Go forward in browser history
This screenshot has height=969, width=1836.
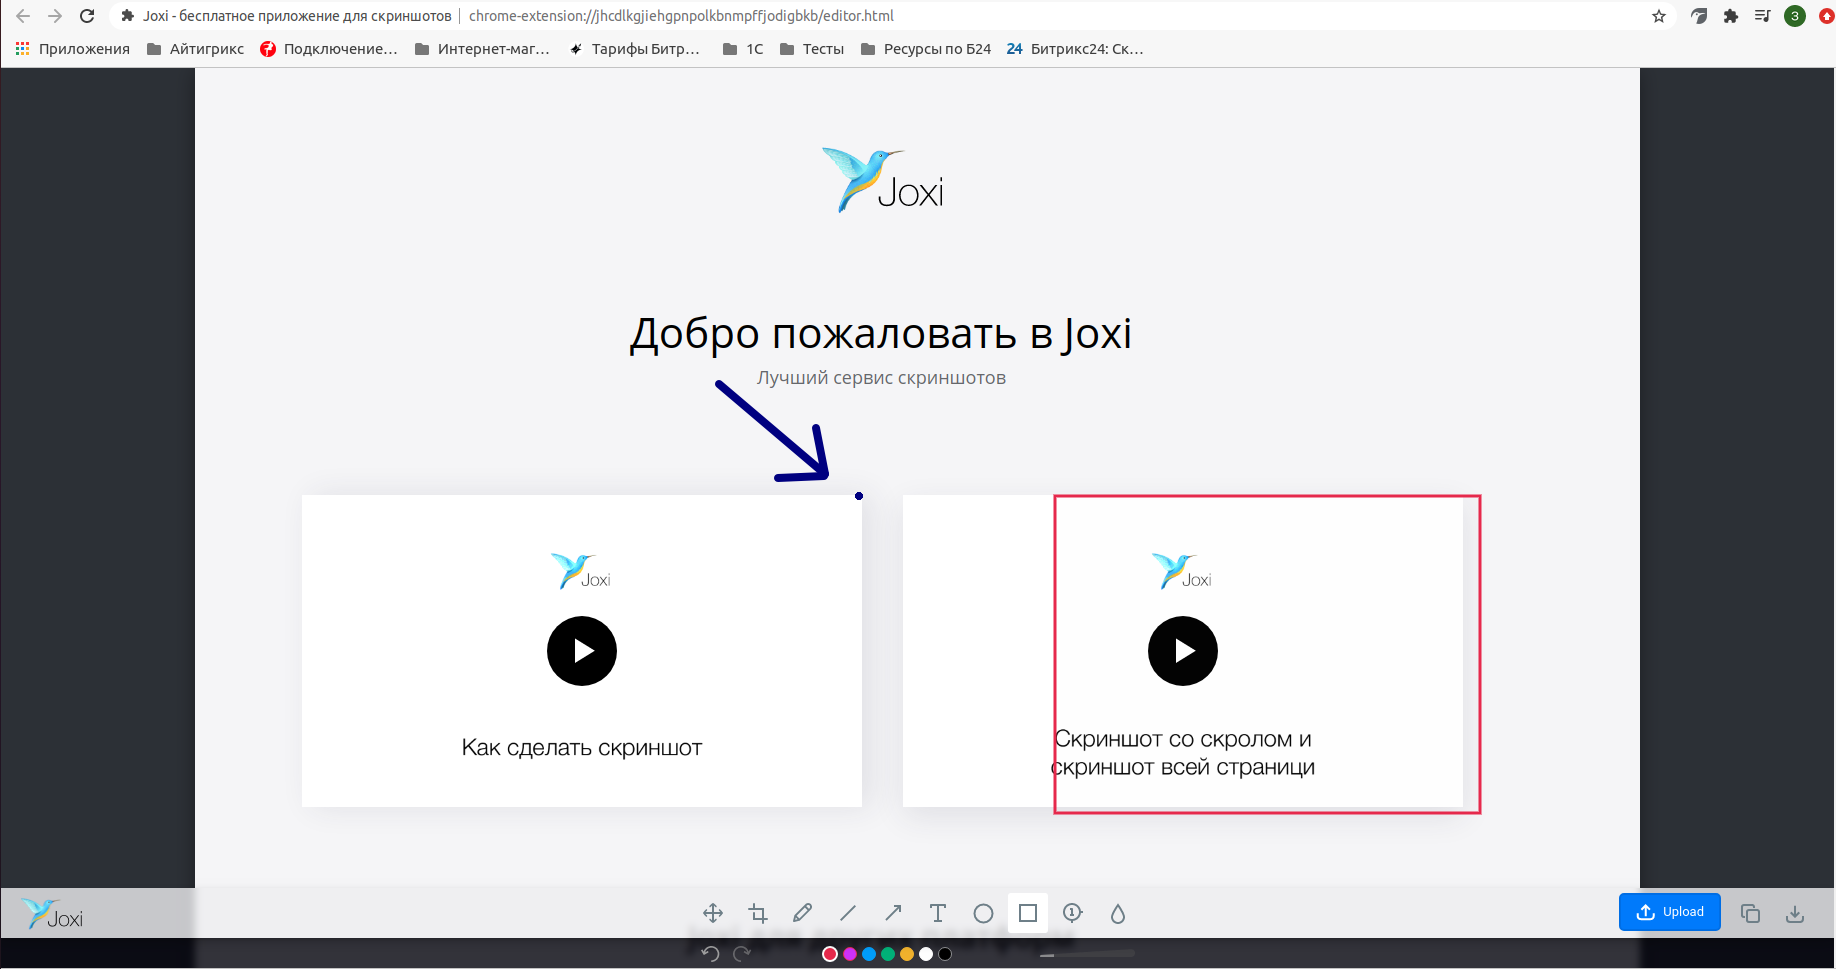tap(55, 16)
